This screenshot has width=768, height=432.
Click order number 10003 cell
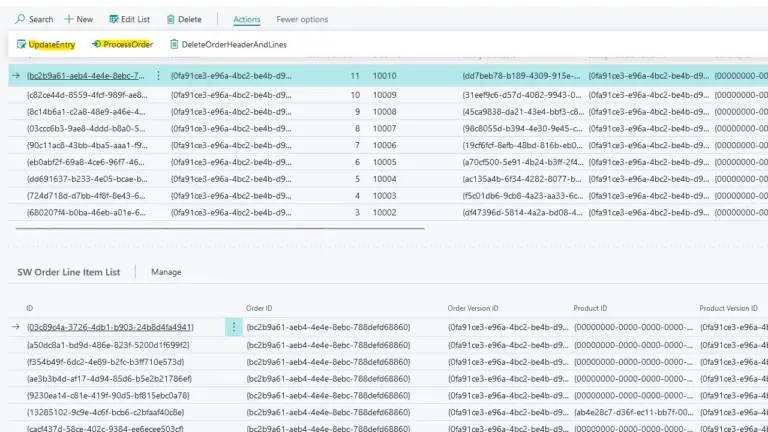(x=384, y=195)
